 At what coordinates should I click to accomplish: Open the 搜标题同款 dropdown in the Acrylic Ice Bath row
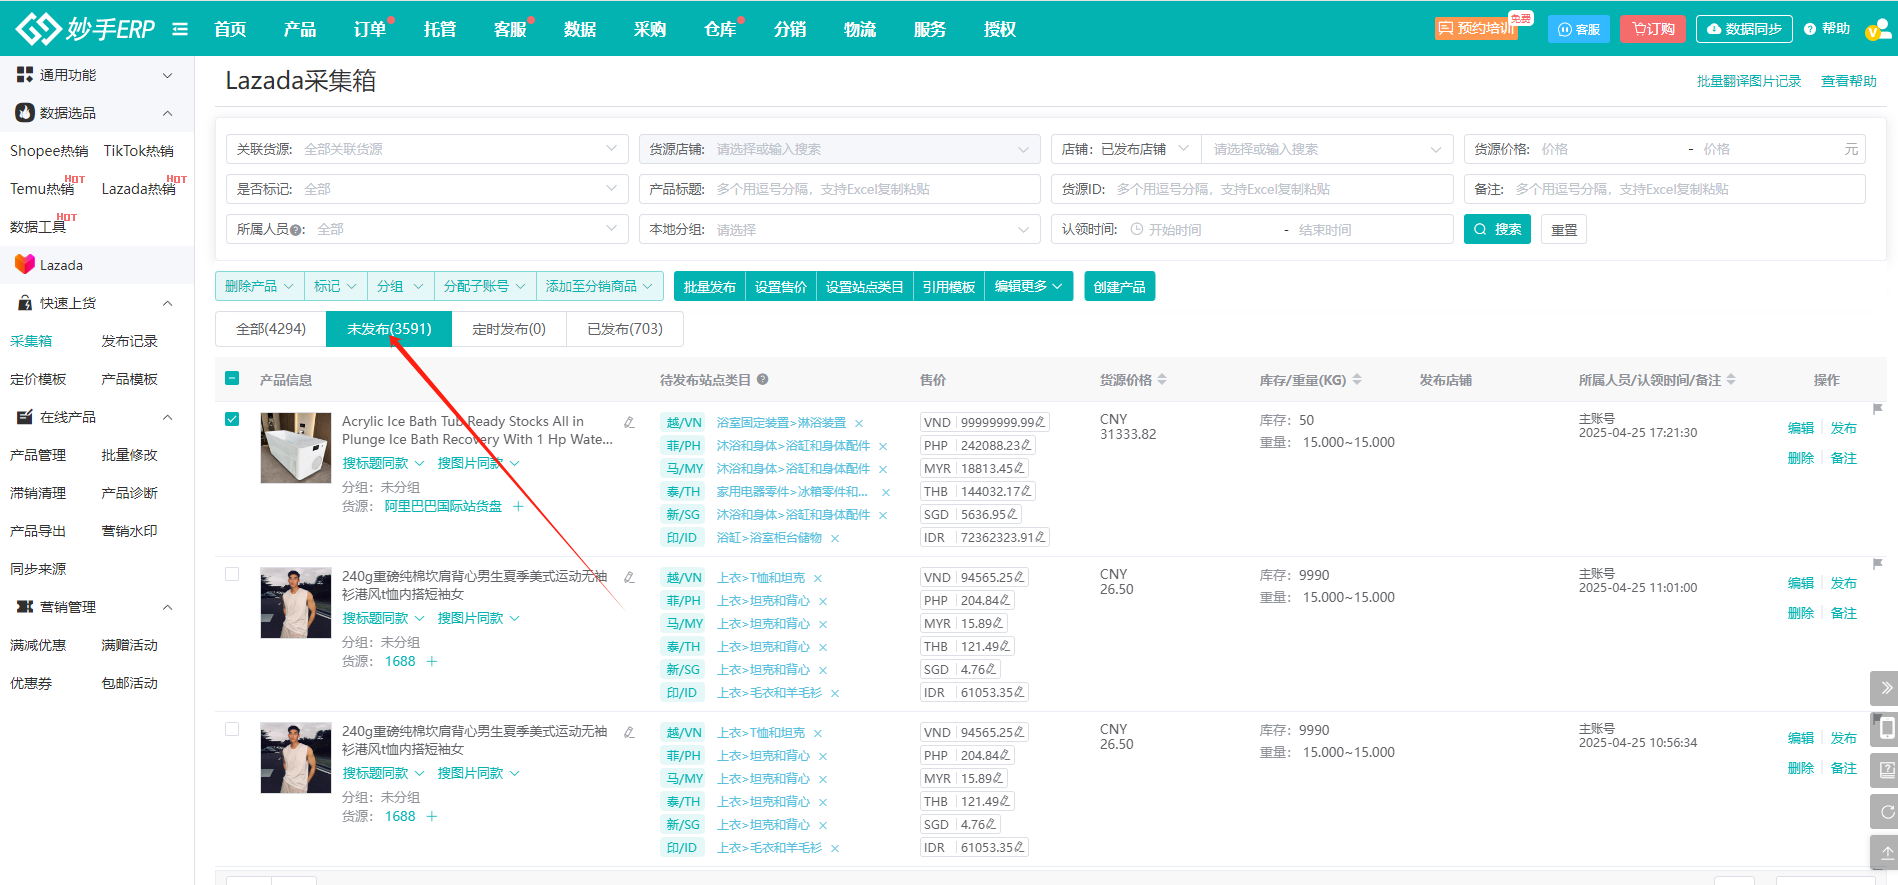point(384,463)
